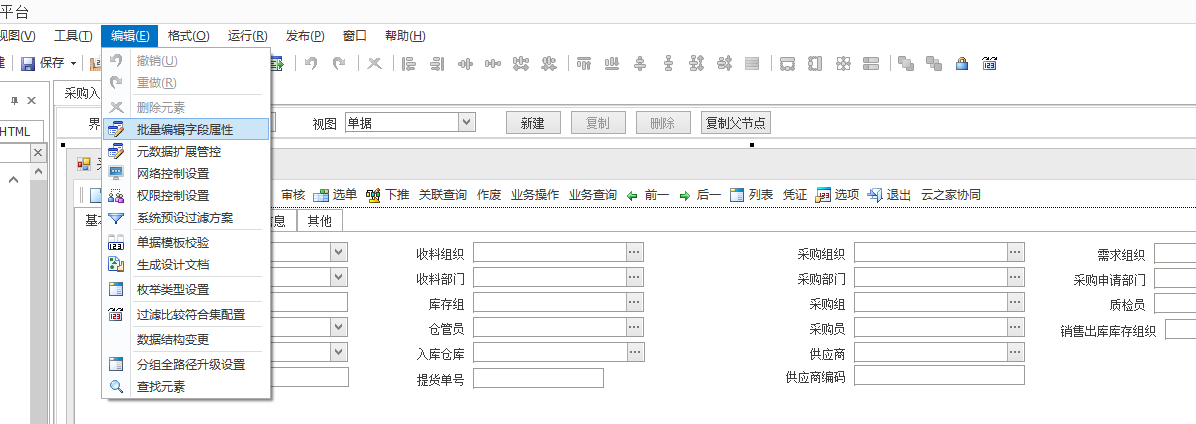The height and width of the screenshot is (424, 1196).
Task: Click 作废 in the form toolbar
Action: [x=489, y=195]
